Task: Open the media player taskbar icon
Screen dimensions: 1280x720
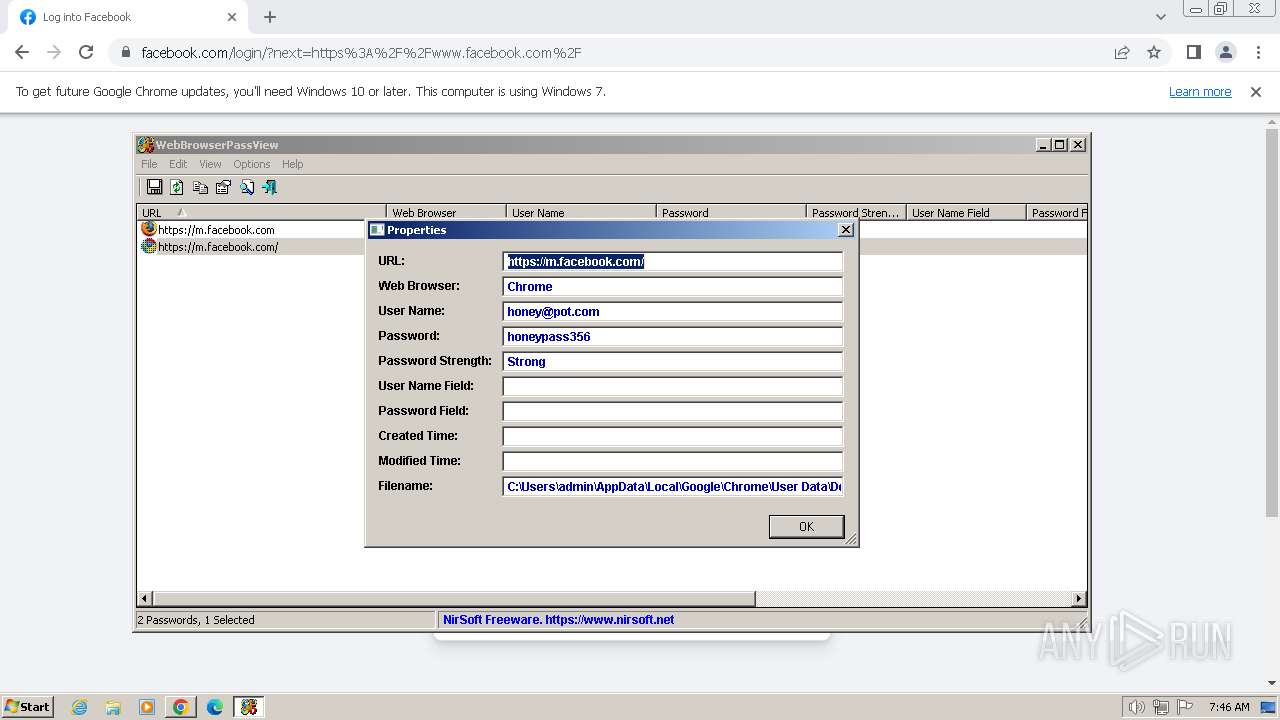Action: click(x=147, y=707)
